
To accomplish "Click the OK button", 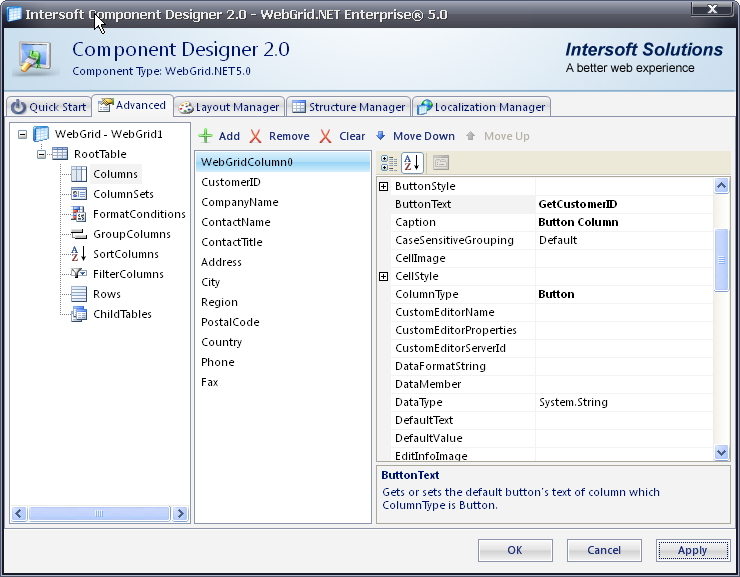I will coord(515,550).
